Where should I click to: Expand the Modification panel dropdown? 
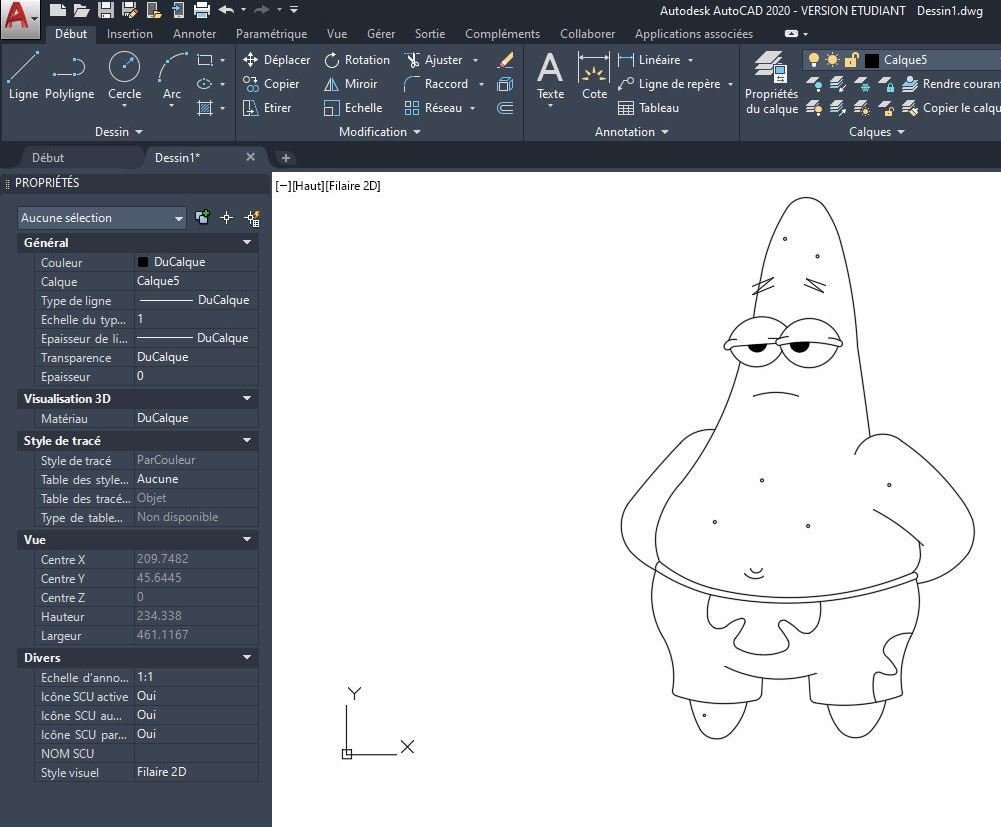(416, 132)
